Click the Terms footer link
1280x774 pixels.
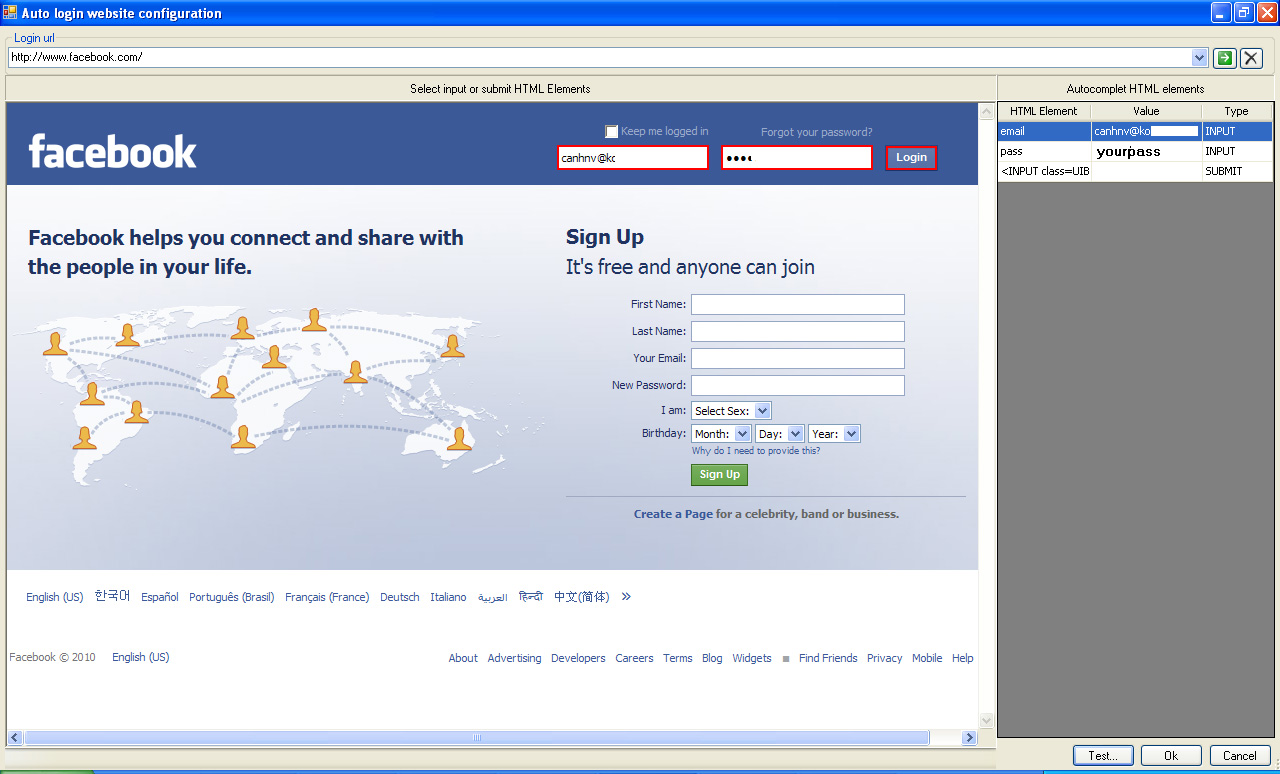[678, 658]
